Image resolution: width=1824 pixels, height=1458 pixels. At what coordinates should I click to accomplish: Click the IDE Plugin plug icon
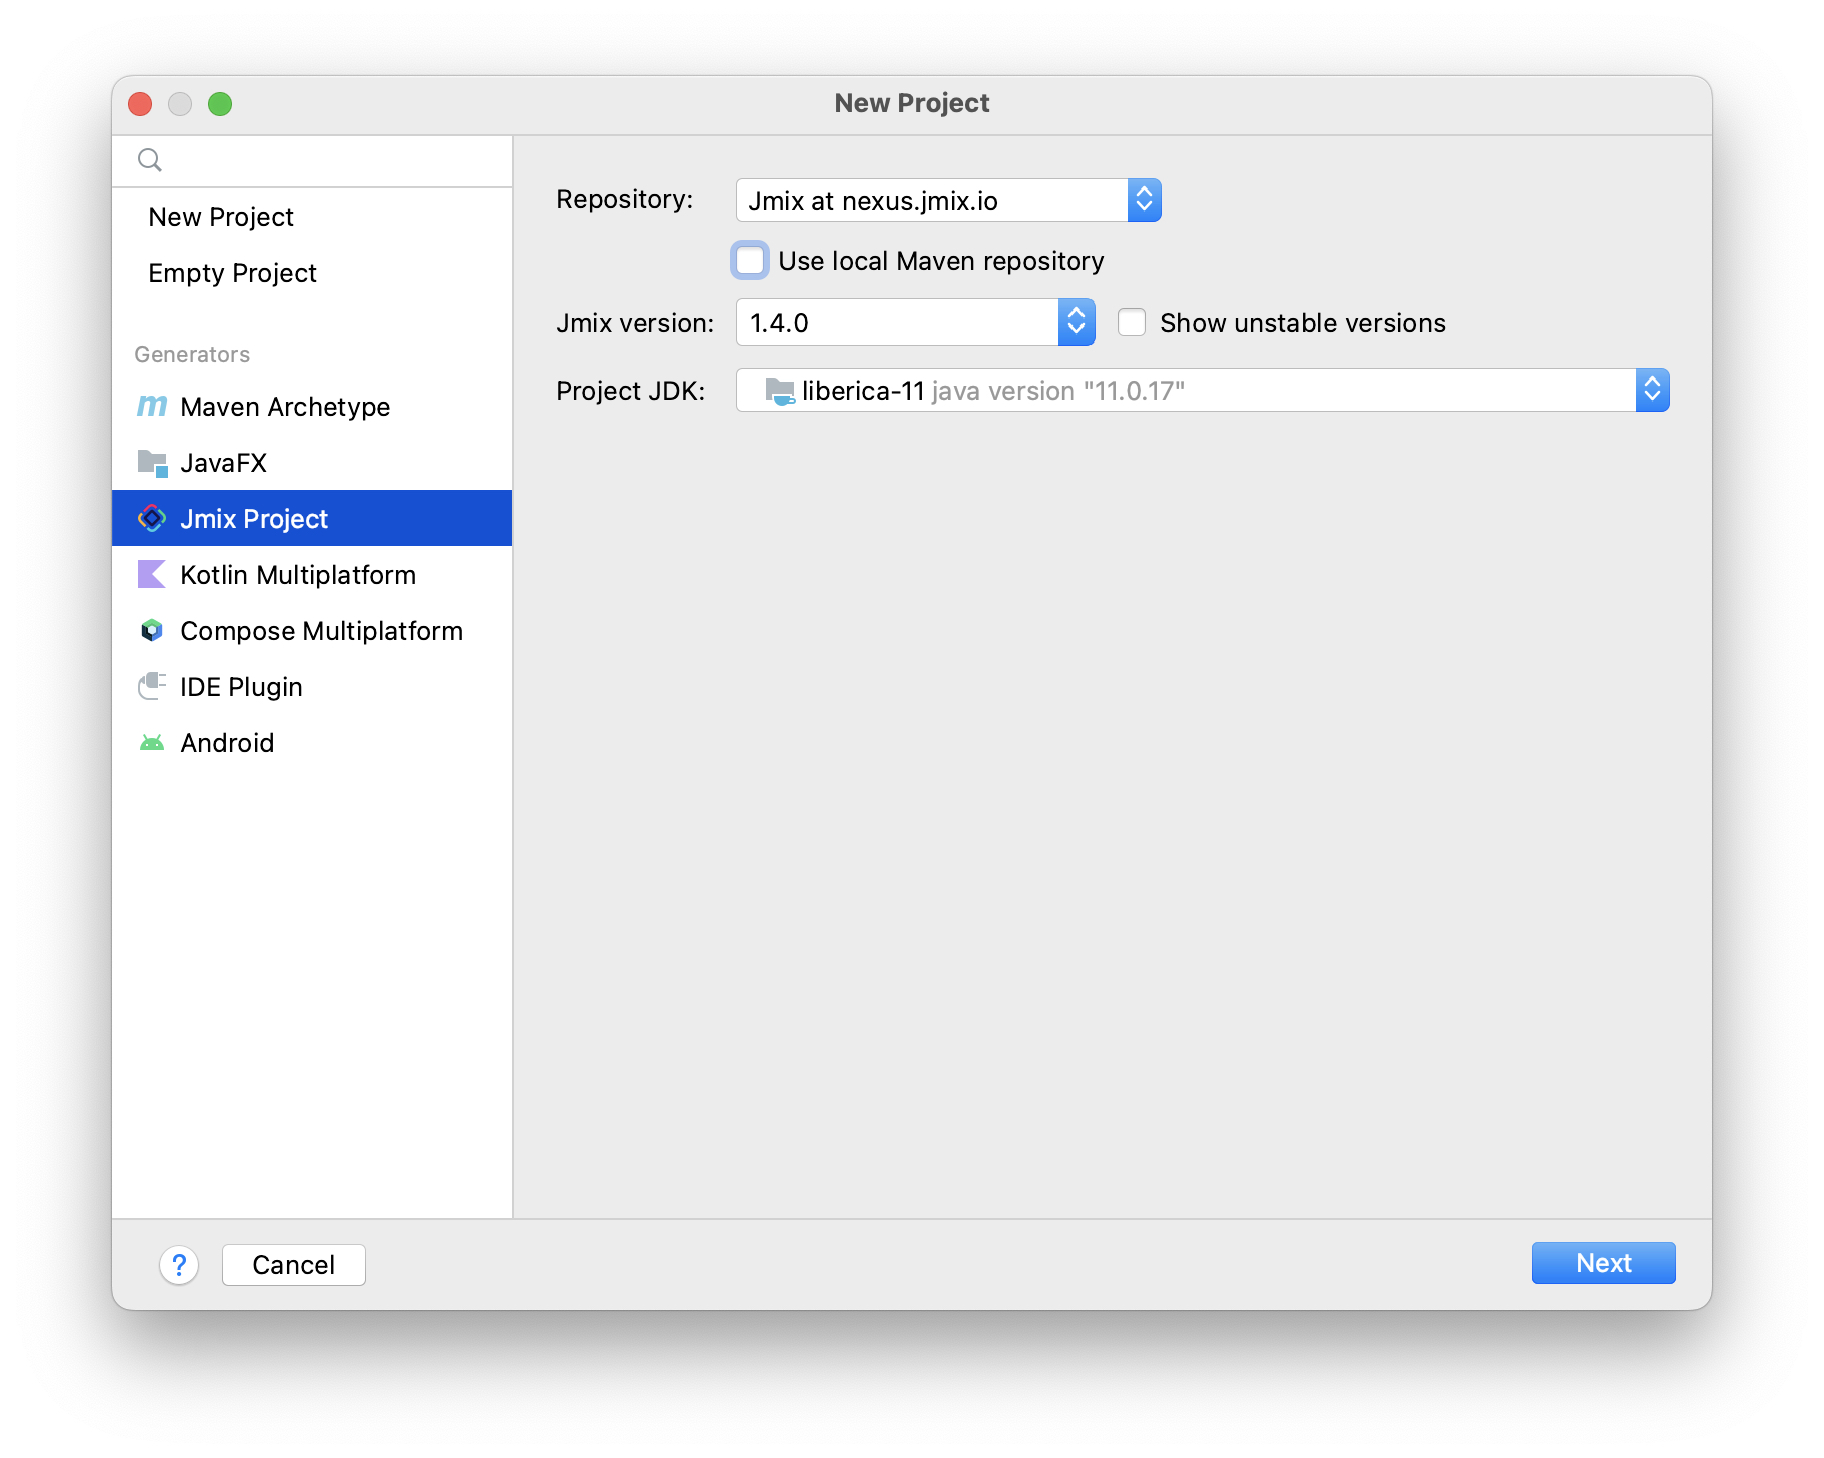[x=152, y=686]
